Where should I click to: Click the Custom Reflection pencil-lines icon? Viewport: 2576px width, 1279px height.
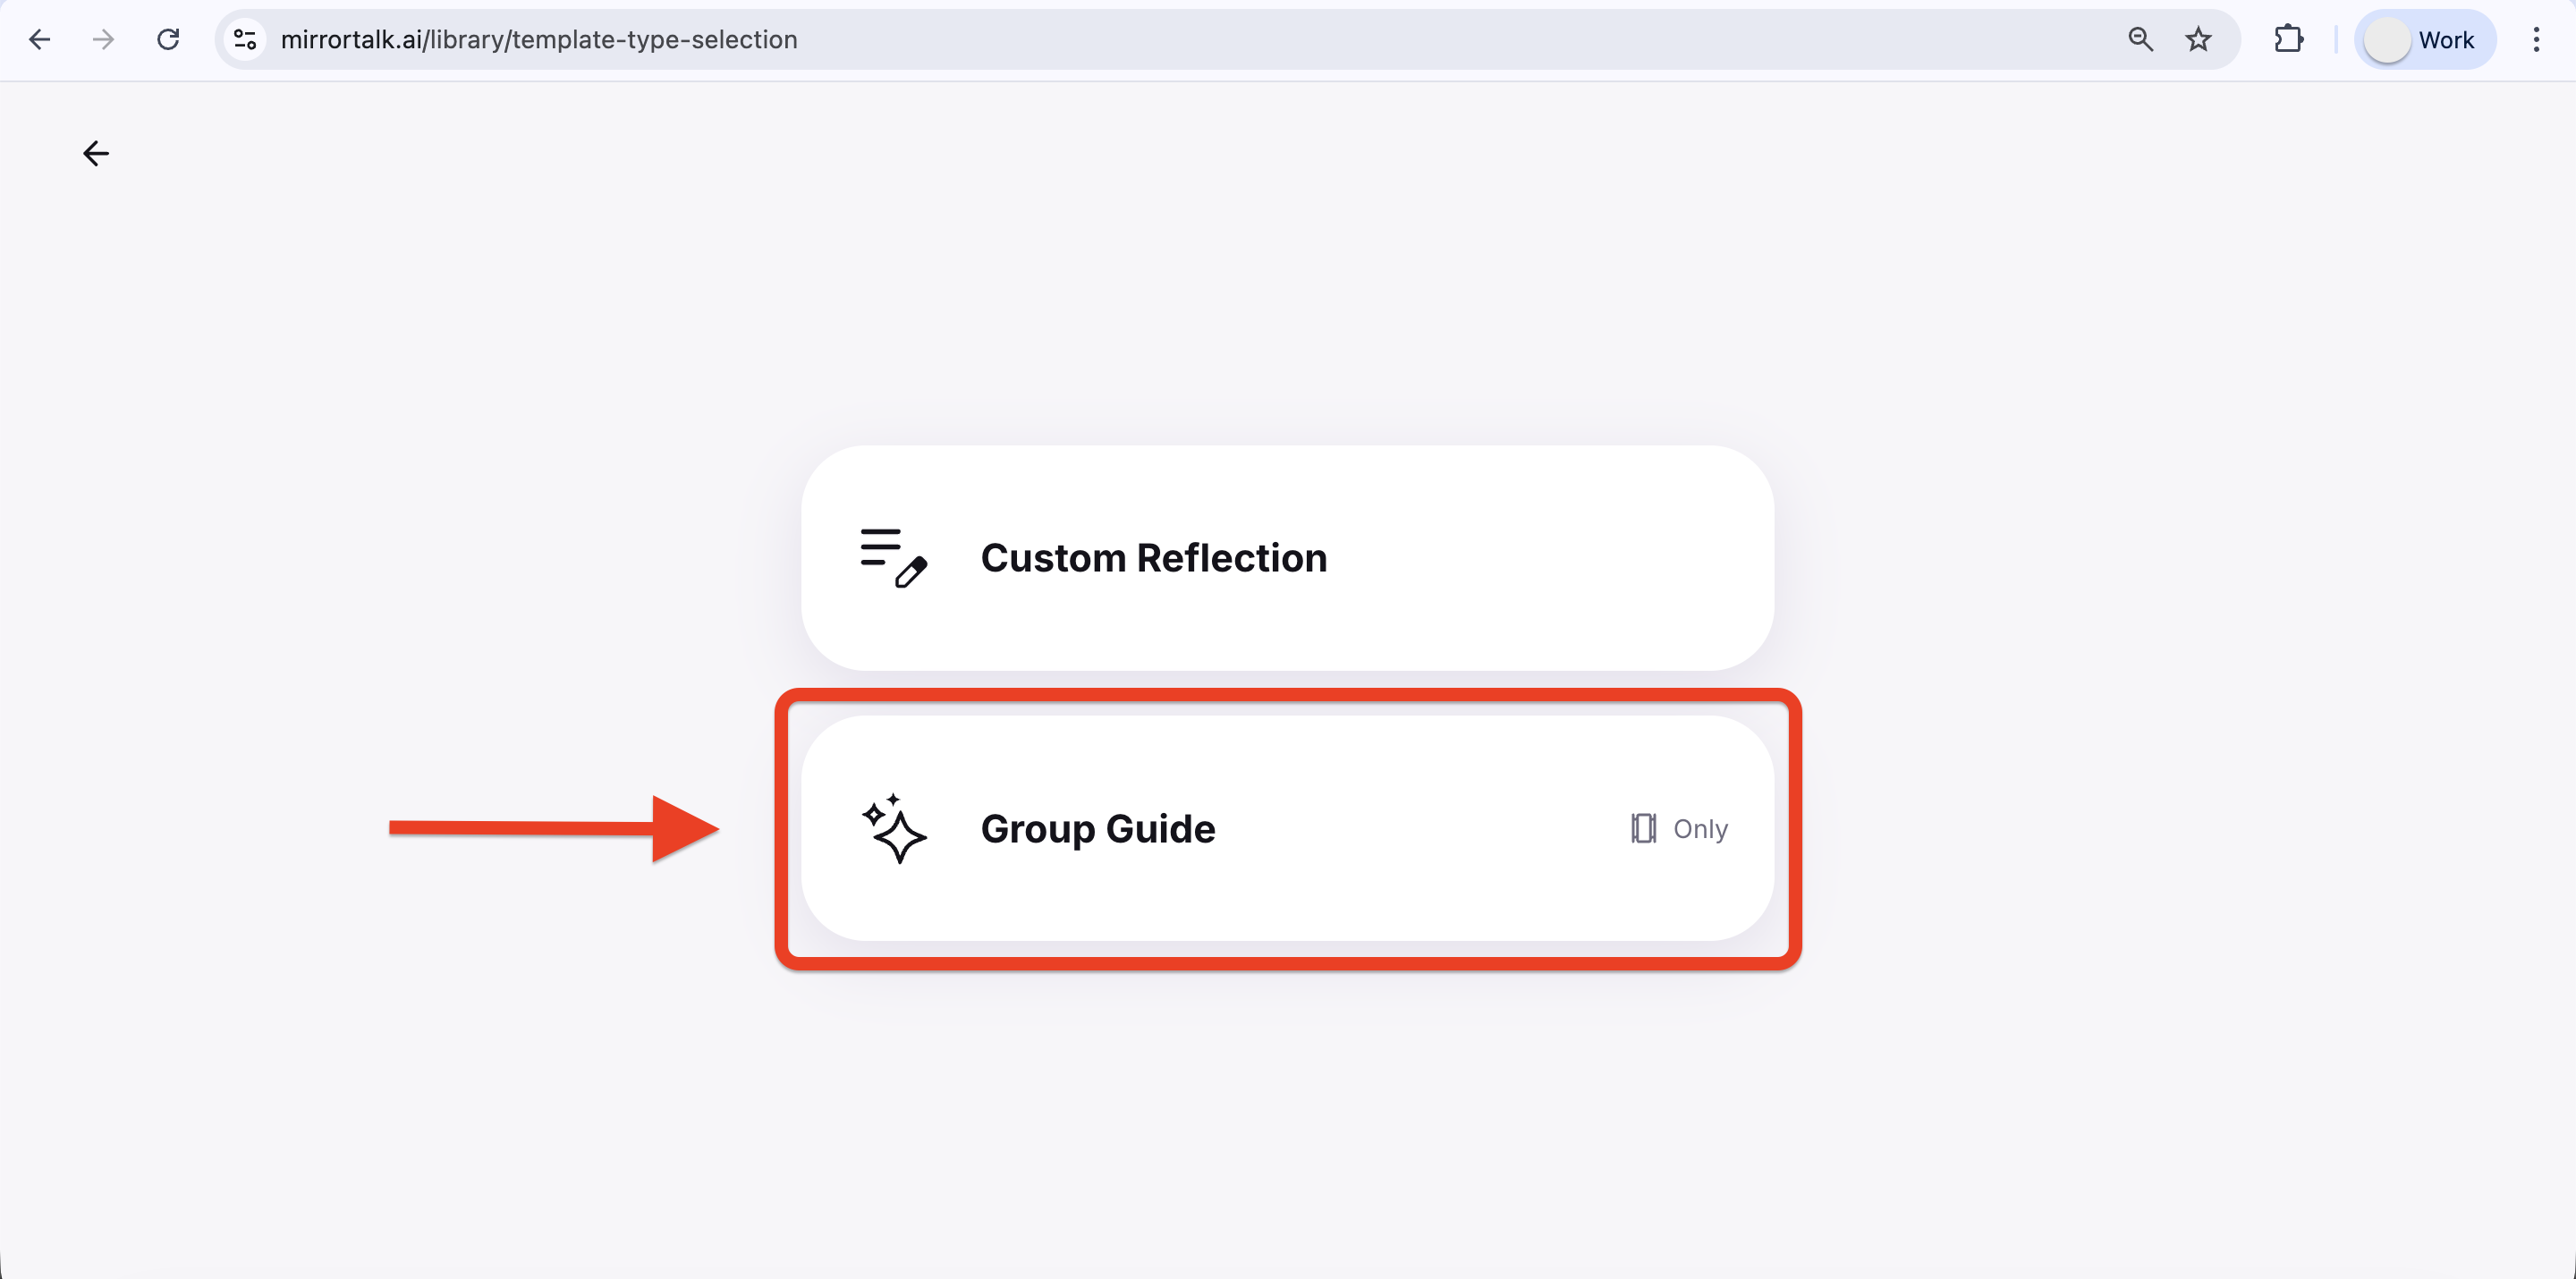pyautogui.click(x=893, y=558)
